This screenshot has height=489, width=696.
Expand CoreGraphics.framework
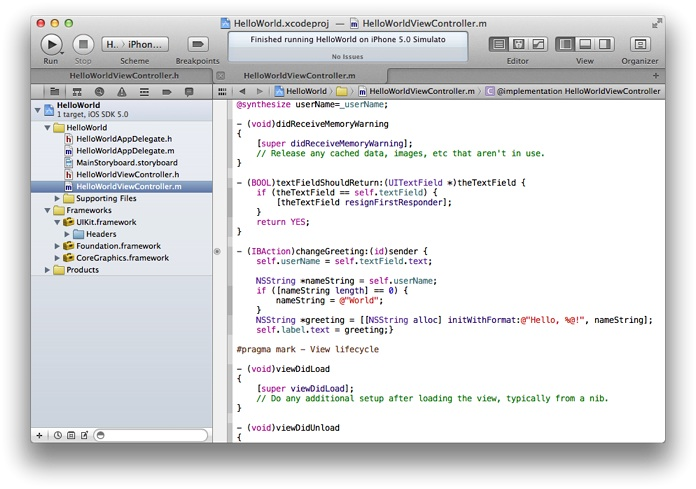(x=57, y=258)
